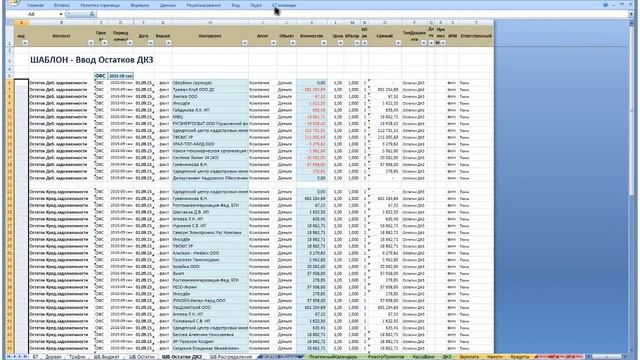Open the СуммаБ column filter dropdown
The height and width of the screenshot is (360, 640).
click(x=398, y=43)
